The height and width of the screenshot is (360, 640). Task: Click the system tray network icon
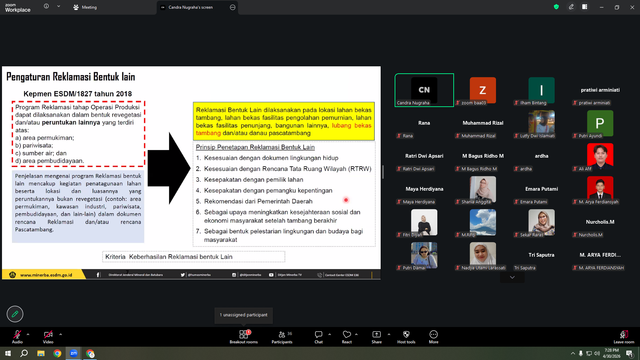pyautogui.click(x=589, y=353)
